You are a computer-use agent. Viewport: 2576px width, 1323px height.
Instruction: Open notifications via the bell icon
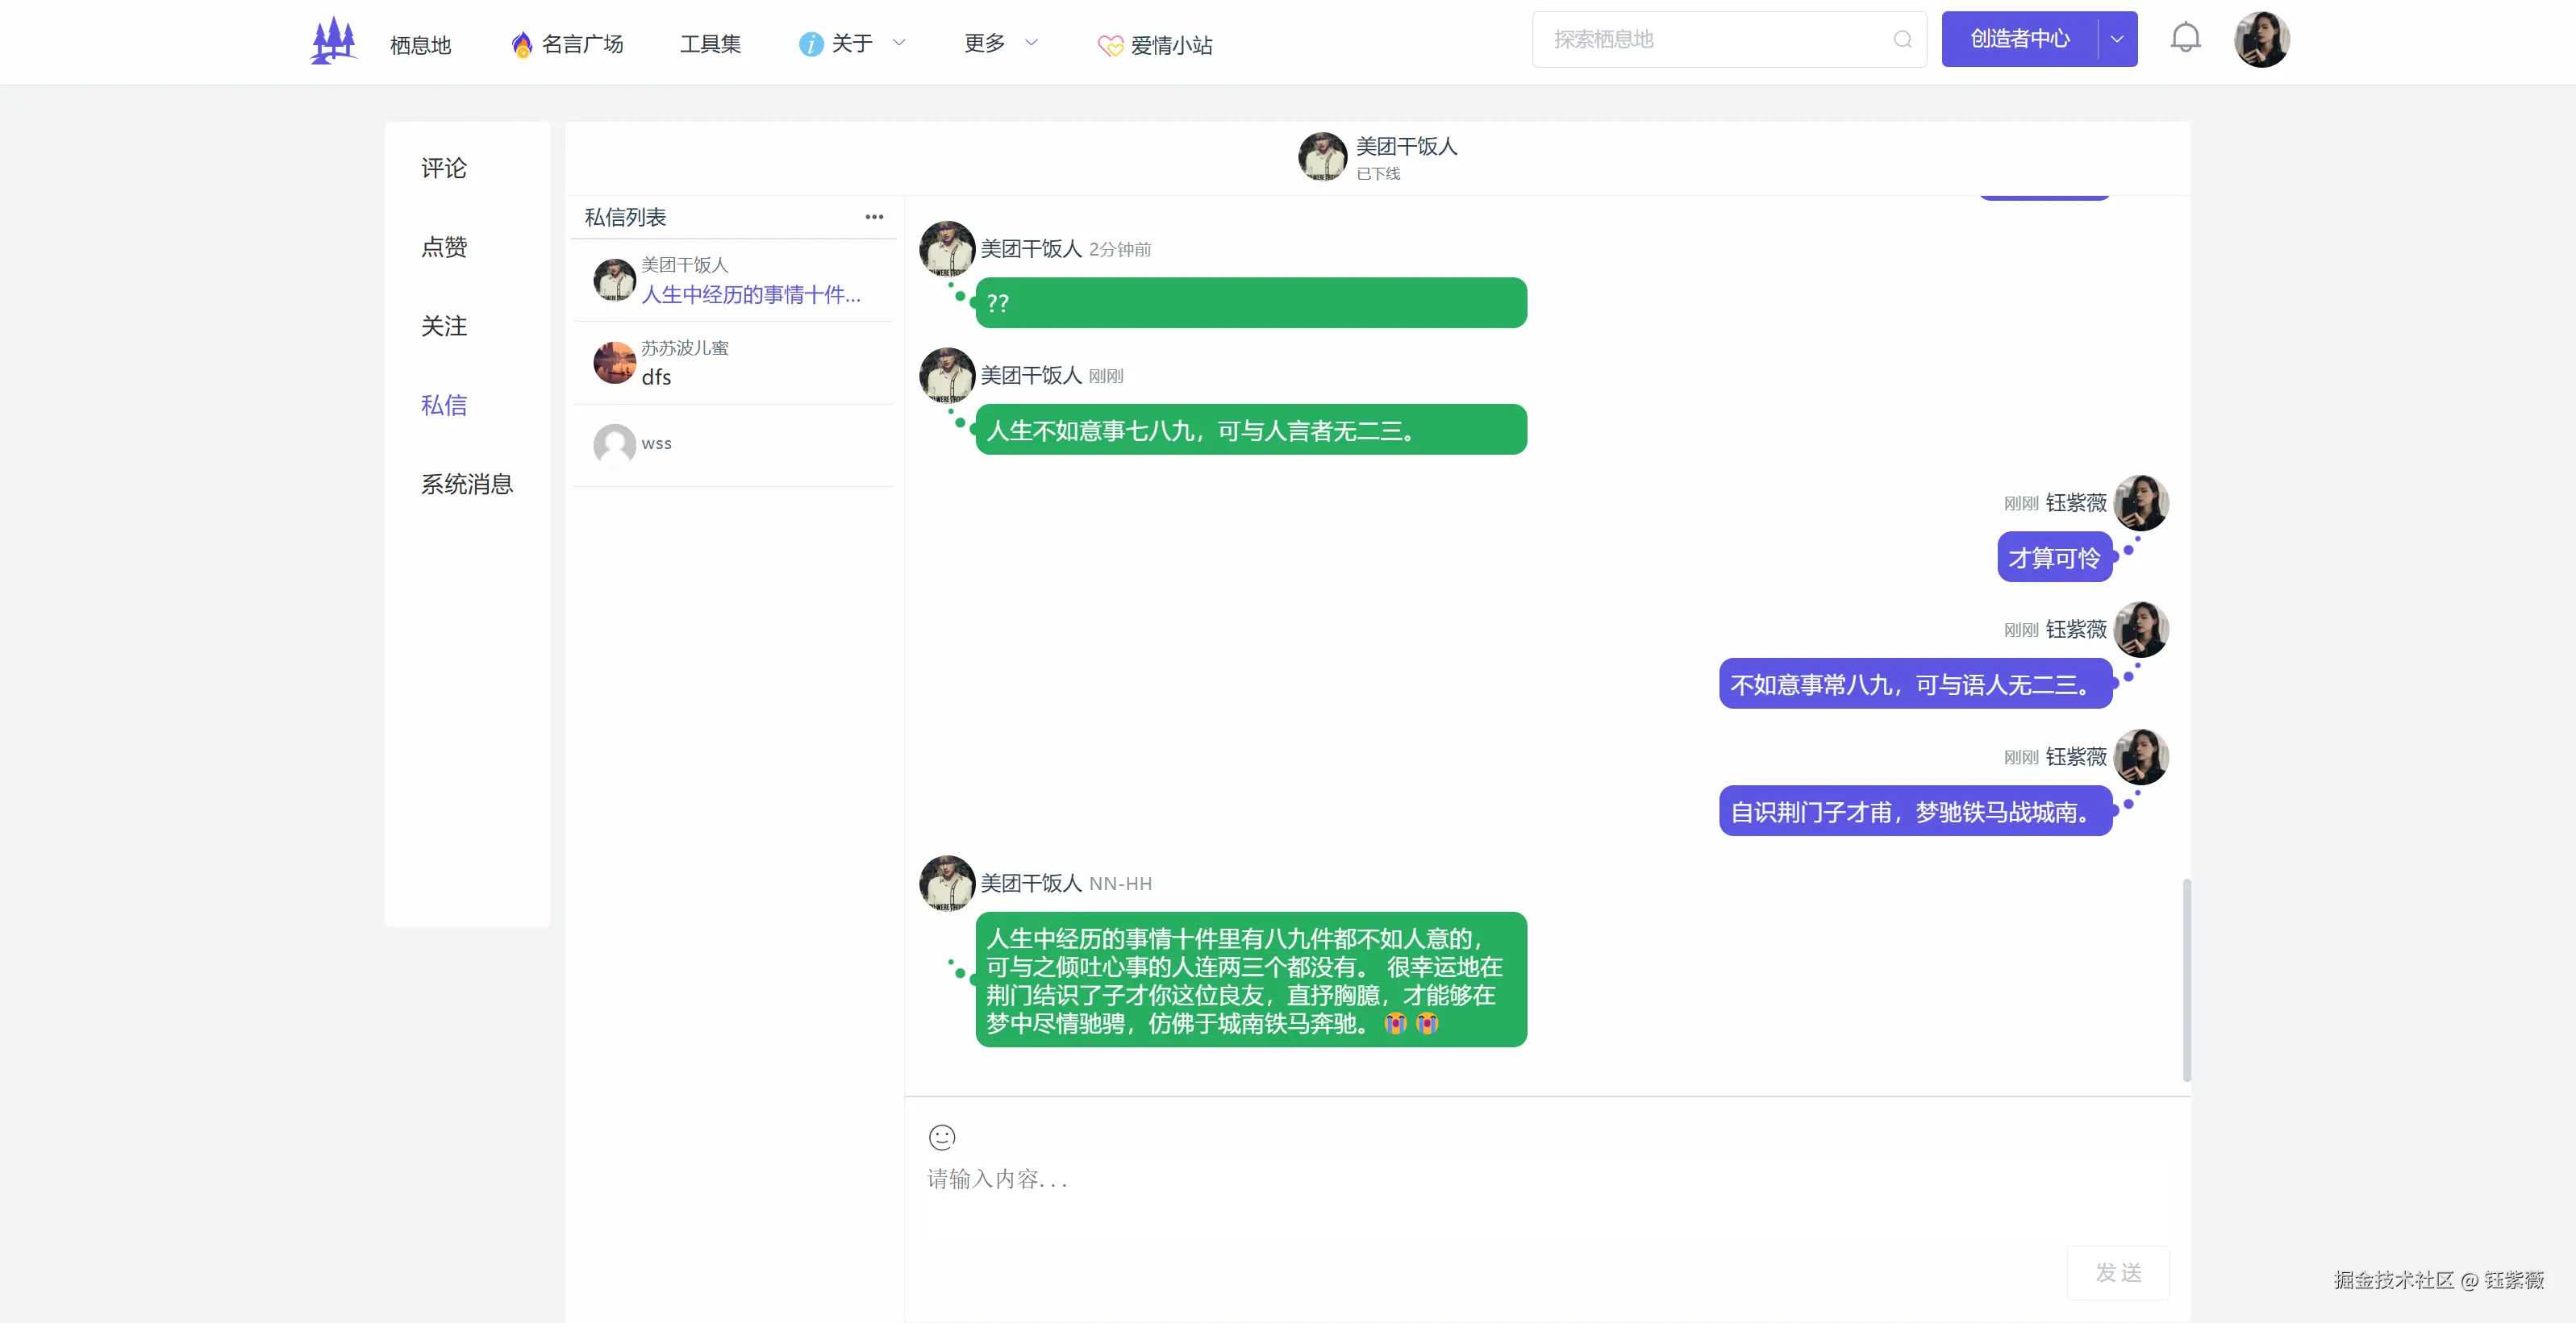(2185, 36)
